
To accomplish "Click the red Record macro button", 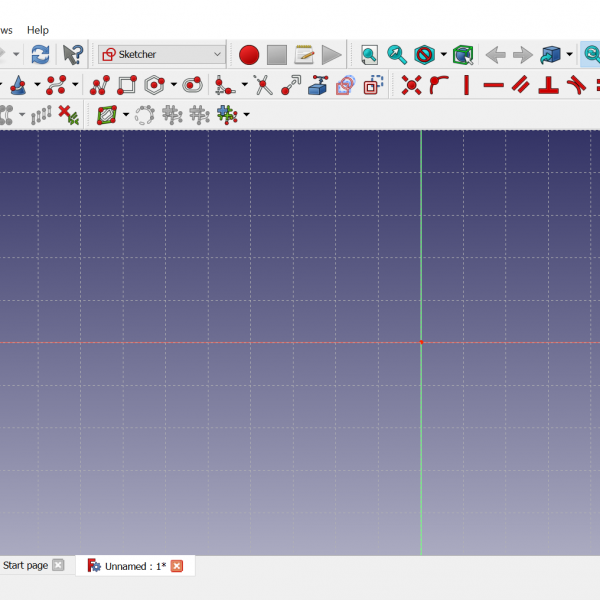I will pyautogui.click(x=249, y=54).
